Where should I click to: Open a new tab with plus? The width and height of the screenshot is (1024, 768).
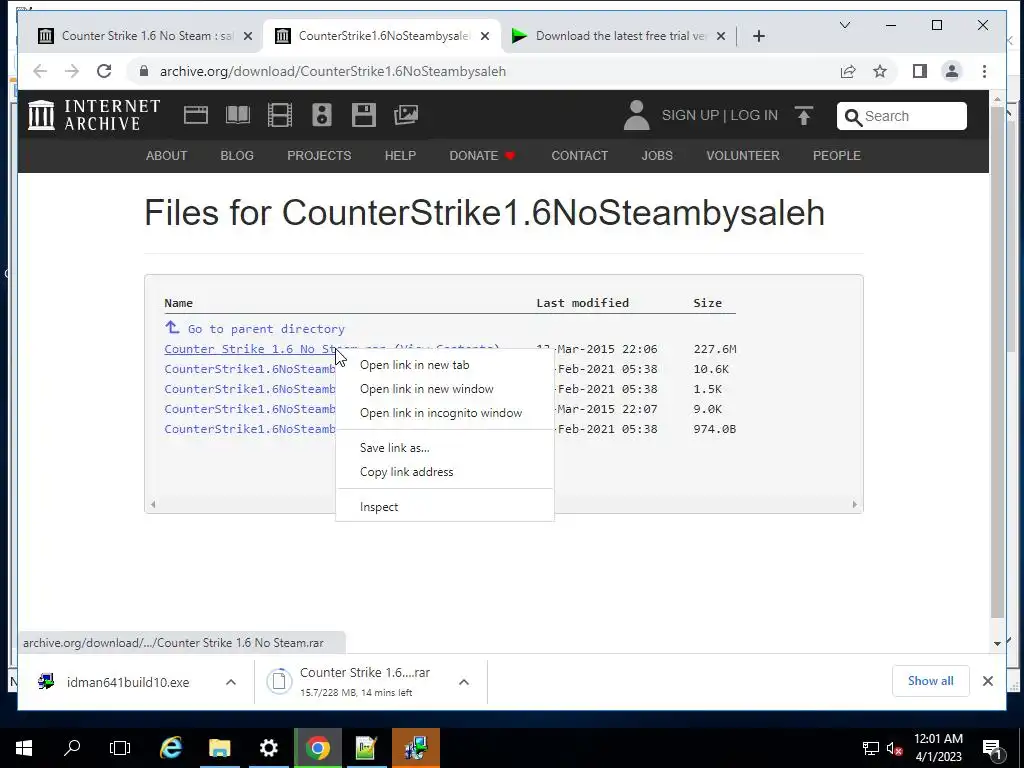tap(758, 36)
